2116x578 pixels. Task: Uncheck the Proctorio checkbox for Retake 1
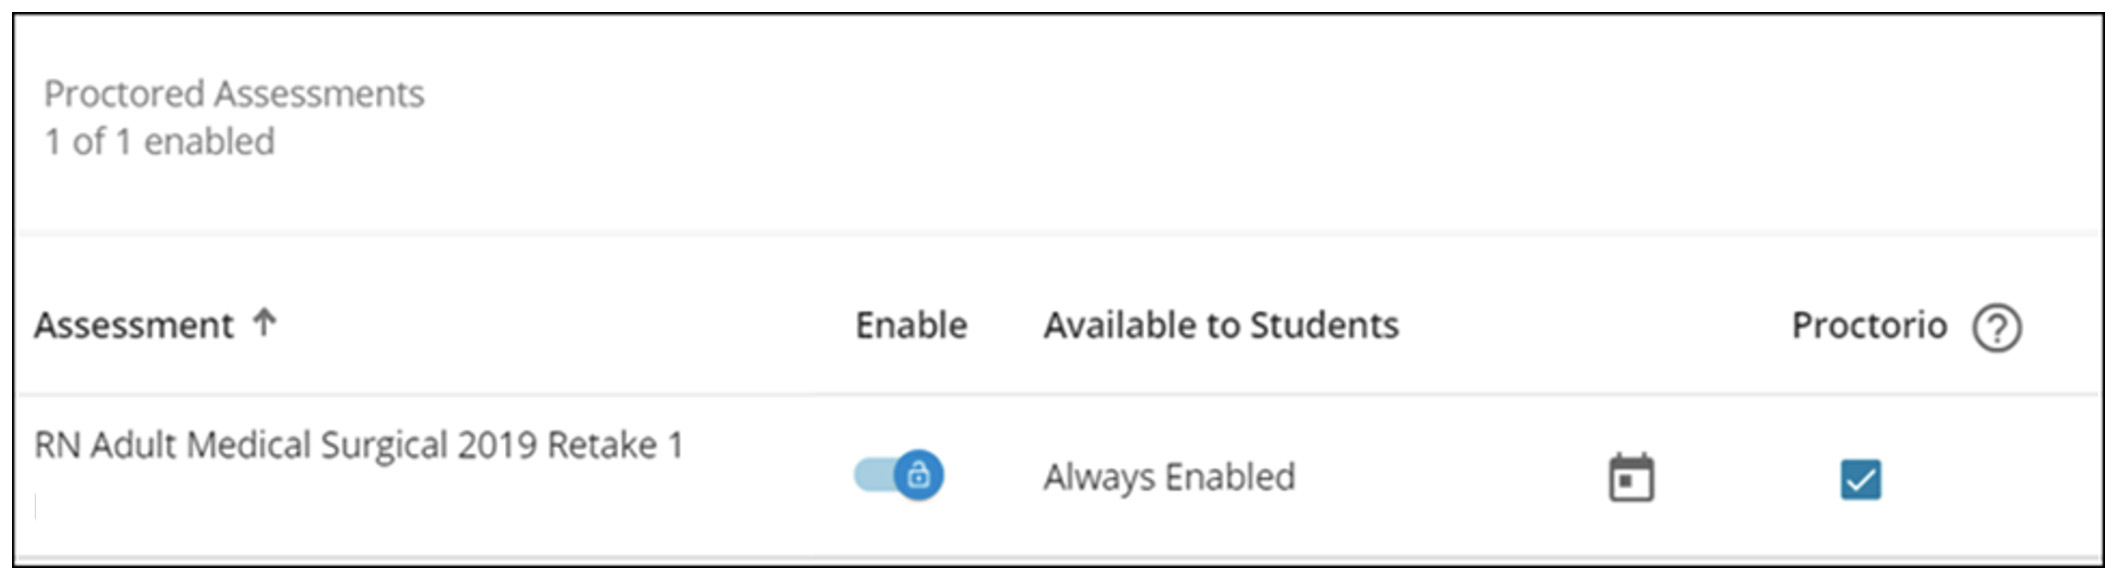point(1860,479)
